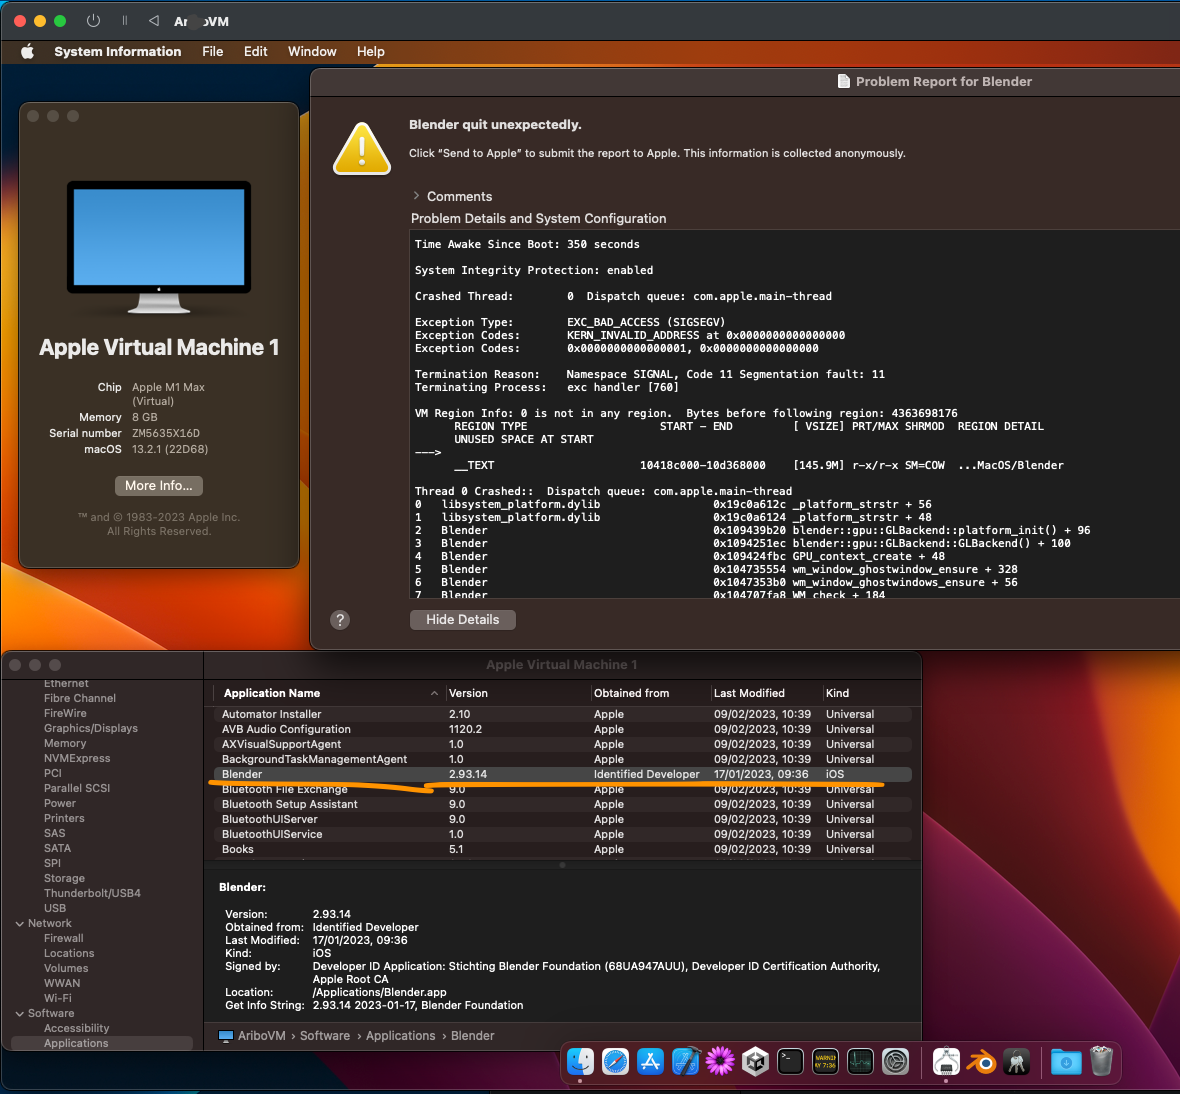Open System Settings from the Dock
The width and height of the screenshot is (1180, 1094).
895,1062
